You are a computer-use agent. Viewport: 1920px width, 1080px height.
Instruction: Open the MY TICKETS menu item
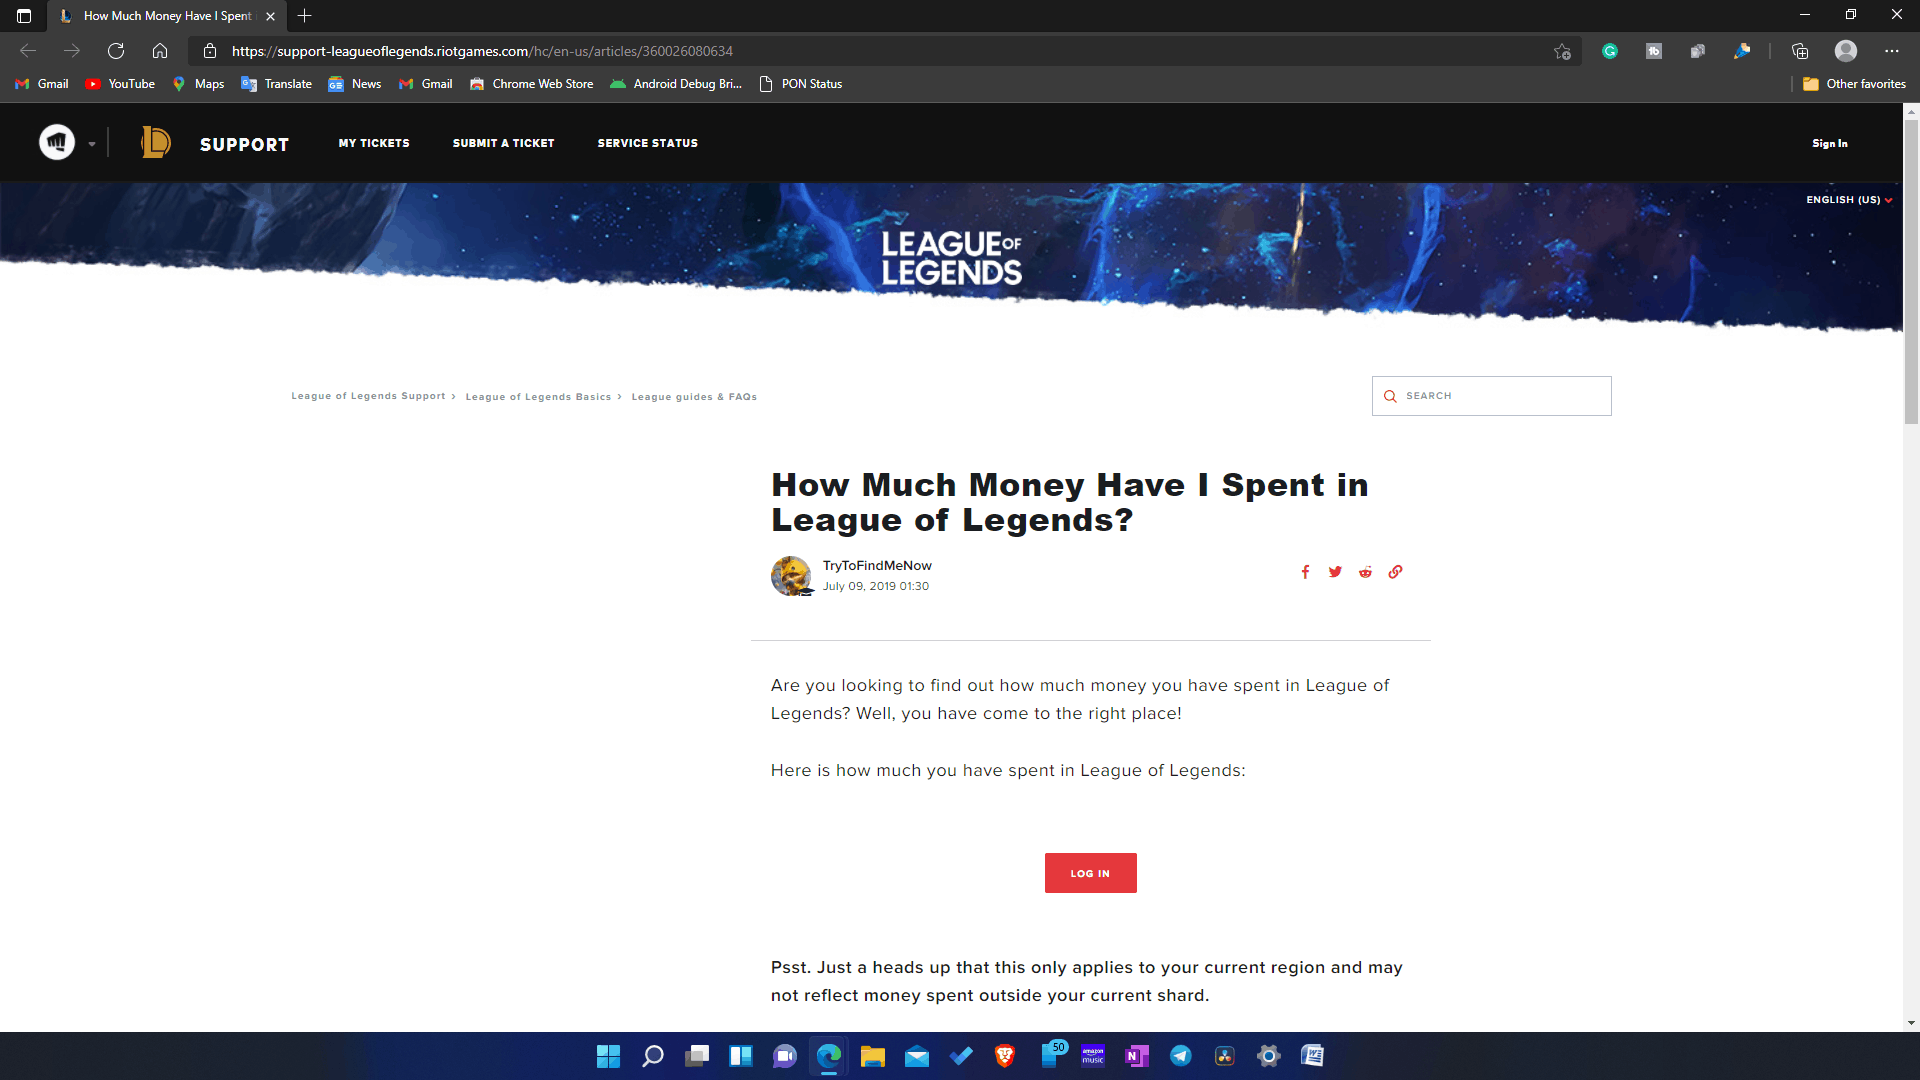click(x=373, y=142)
